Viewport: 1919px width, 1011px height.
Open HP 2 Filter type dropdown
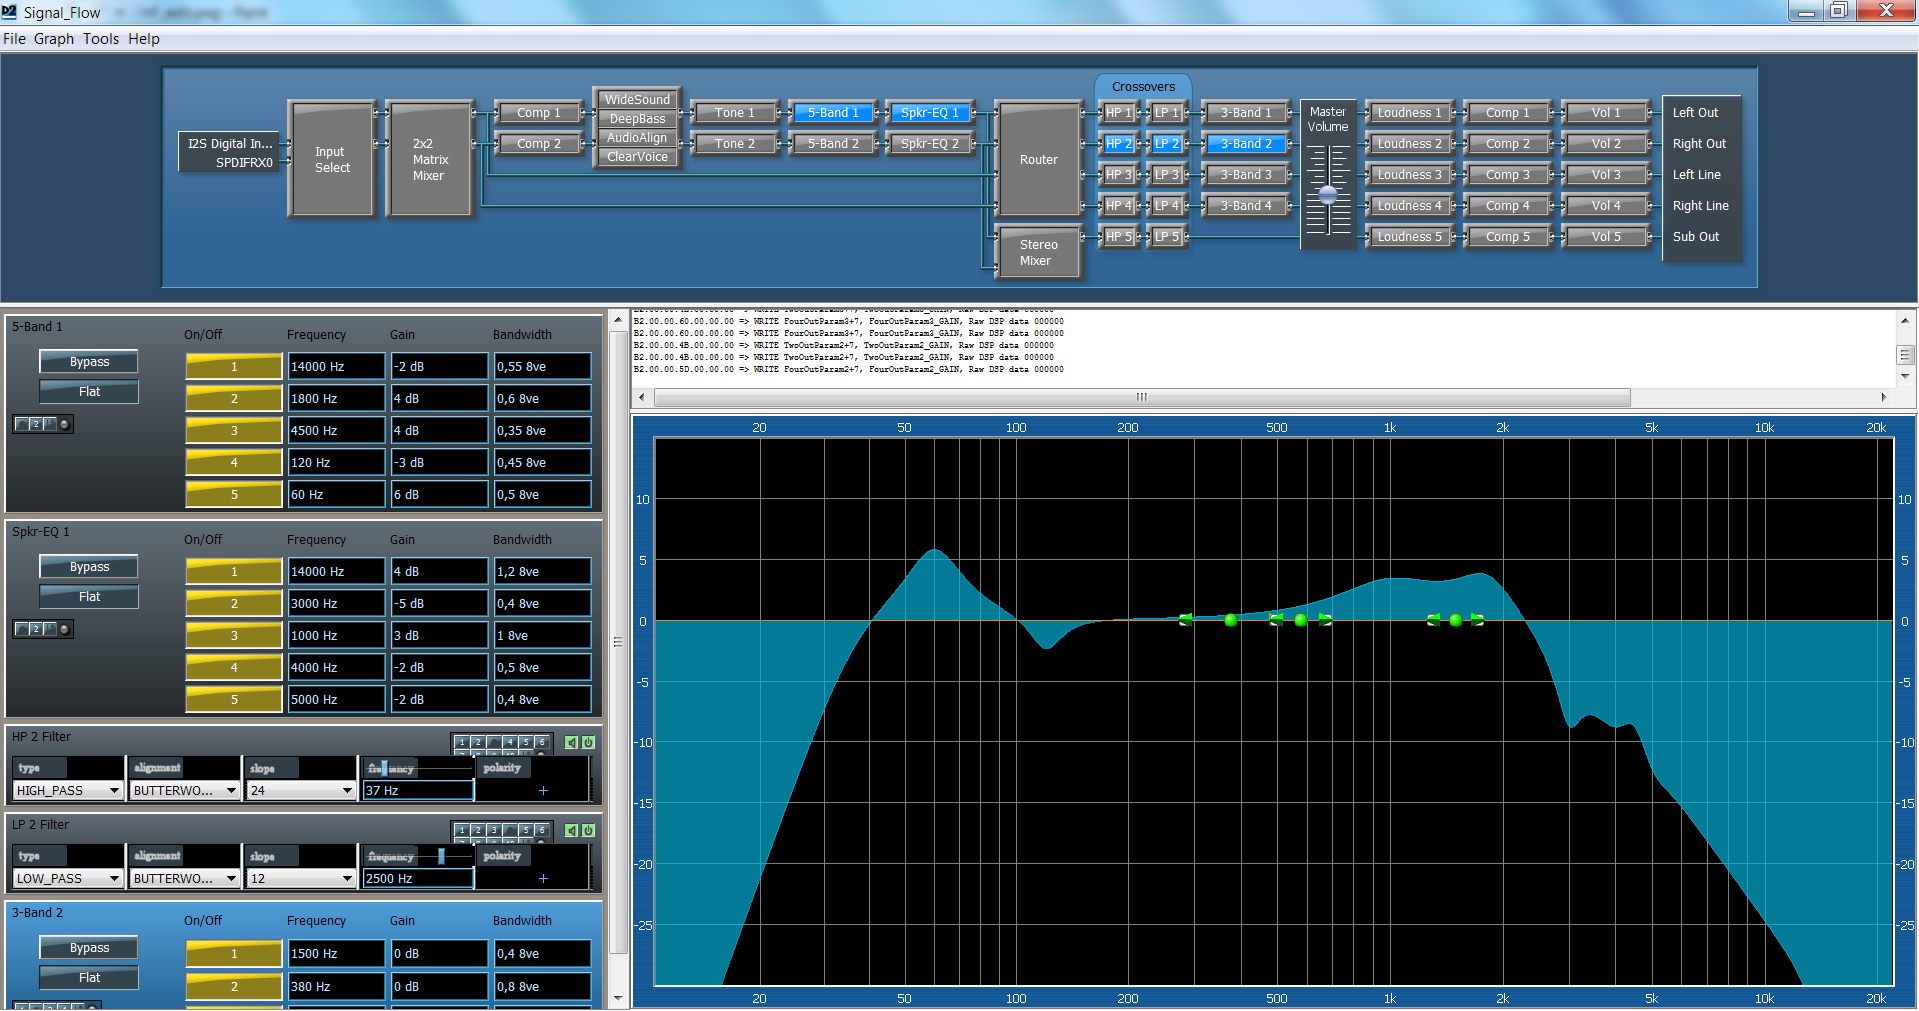(68, 791)
